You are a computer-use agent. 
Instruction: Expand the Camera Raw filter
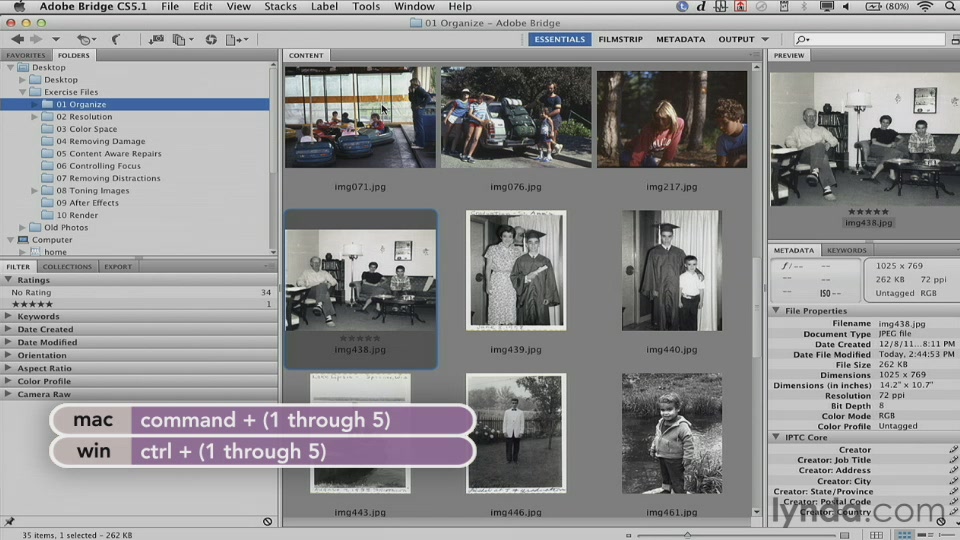9,394
